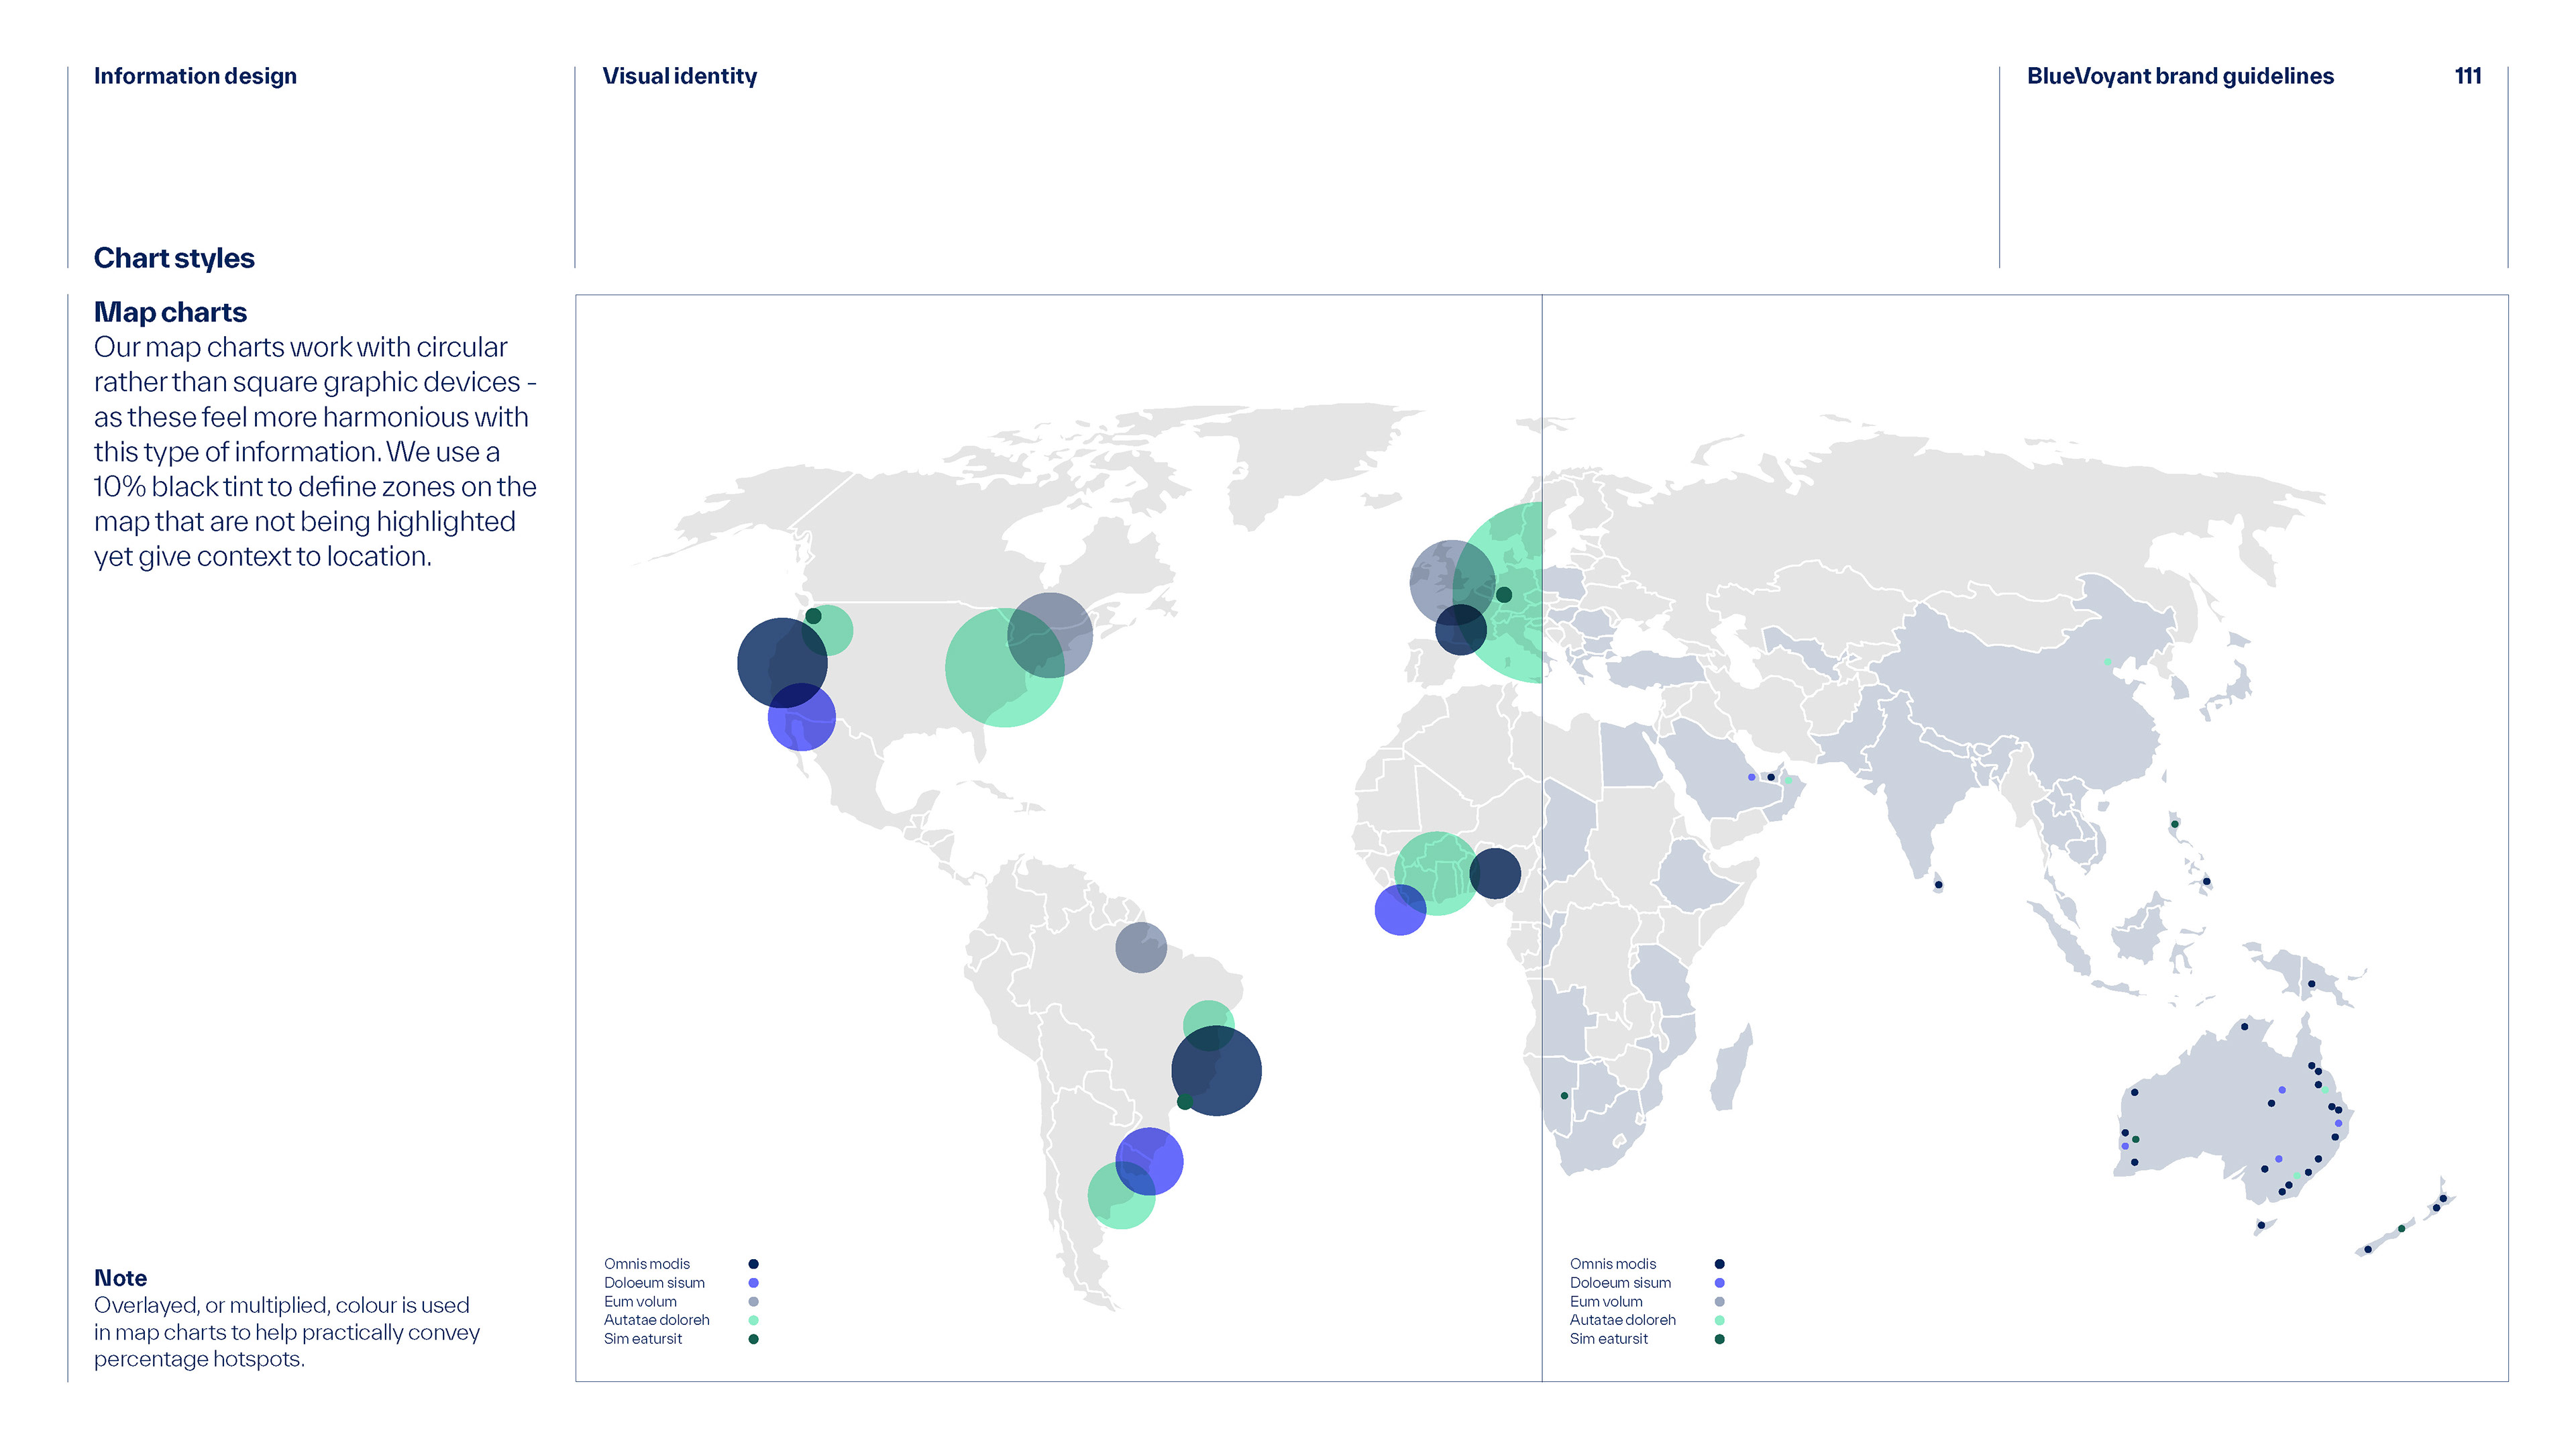Click the navy dot beside Omnis modis in bubble-map legend
2576x1449 pixels.
753,1264
